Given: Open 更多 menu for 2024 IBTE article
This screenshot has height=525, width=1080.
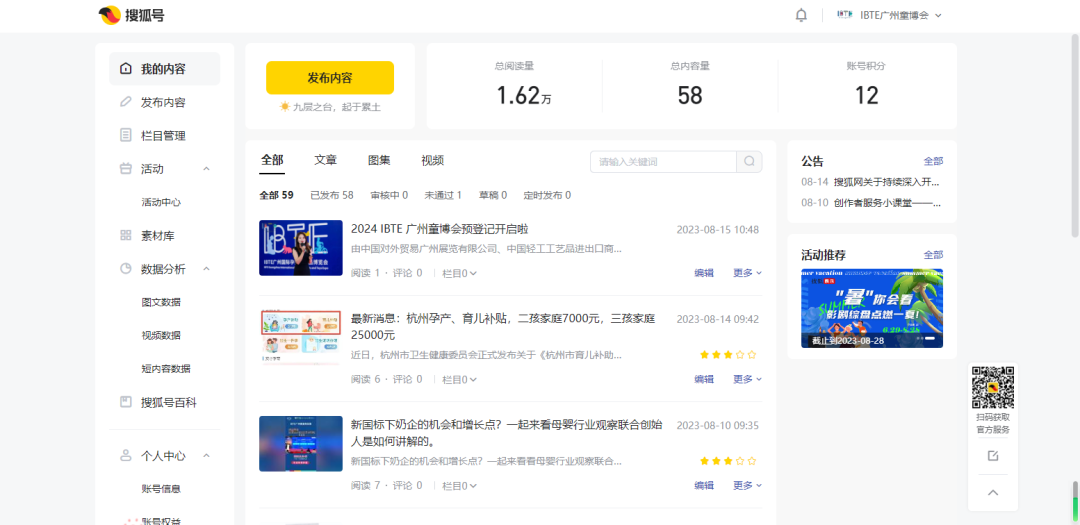Looking at the screenshot, I should [747, 273].
